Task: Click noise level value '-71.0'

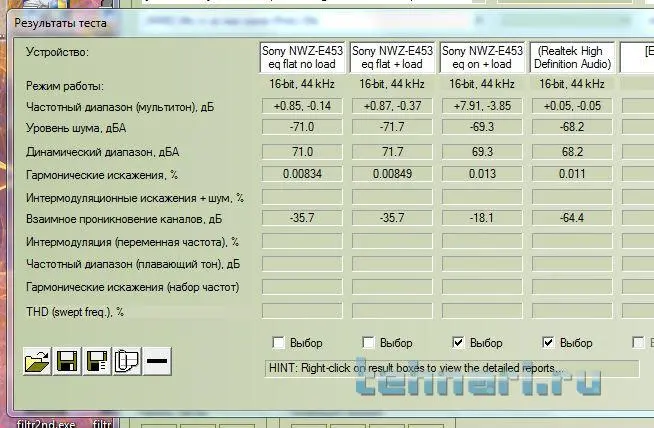Action: pyautogui.click(x=302, y=127)
